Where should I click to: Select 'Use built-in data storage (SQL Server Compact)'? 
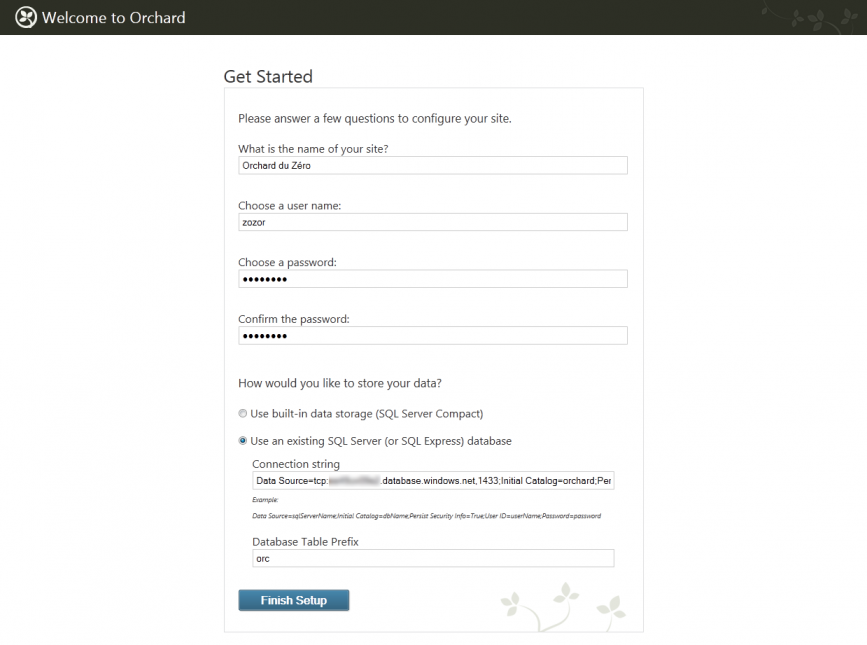(242, 413)
